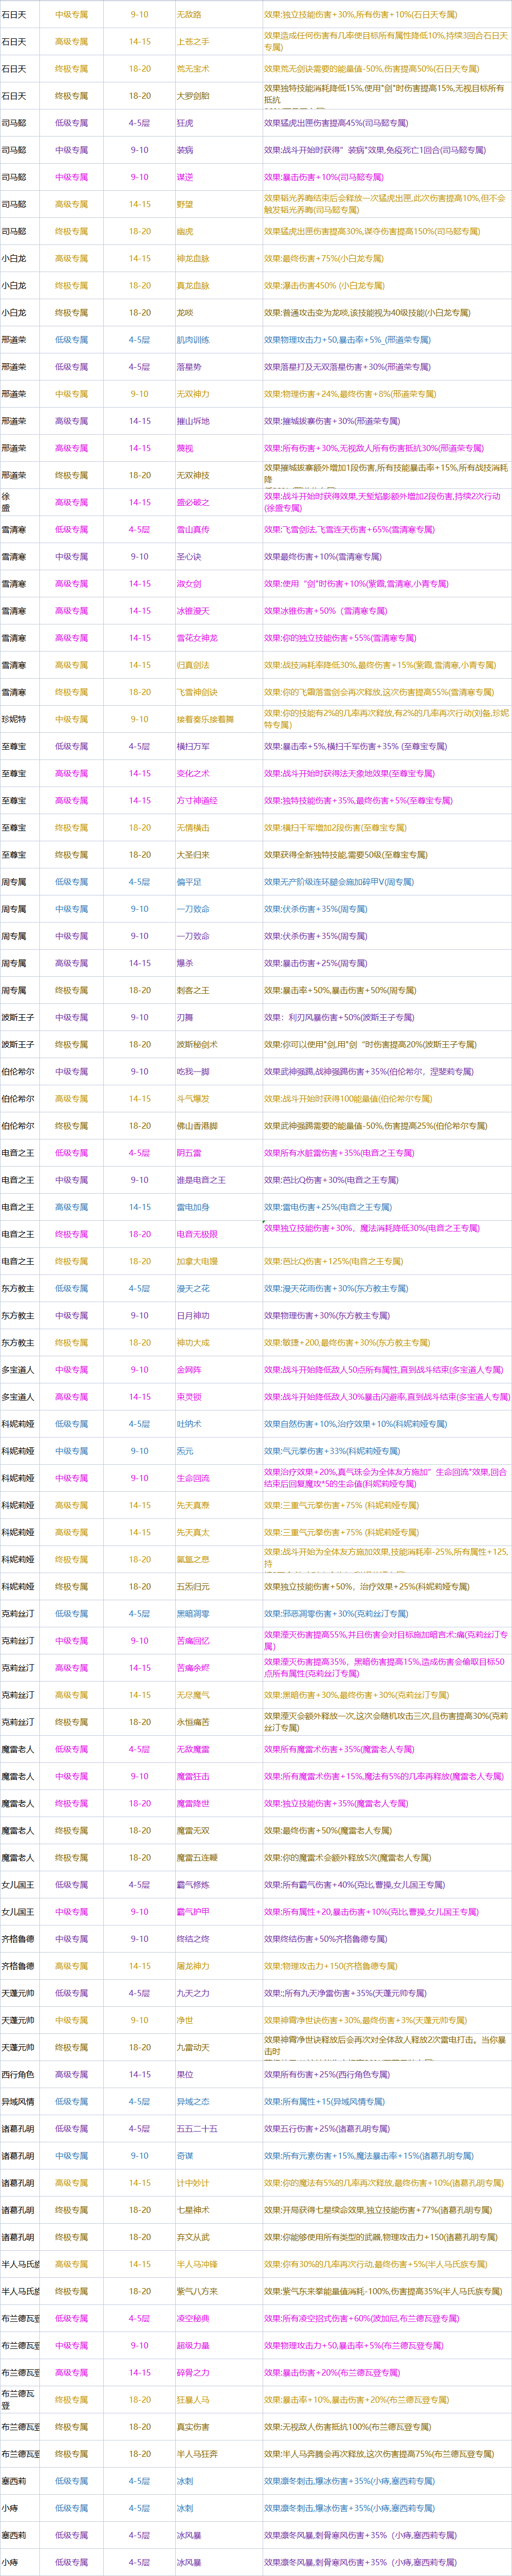
Task: Click the 无双神力 skill cell
Action: pos(193,394)
